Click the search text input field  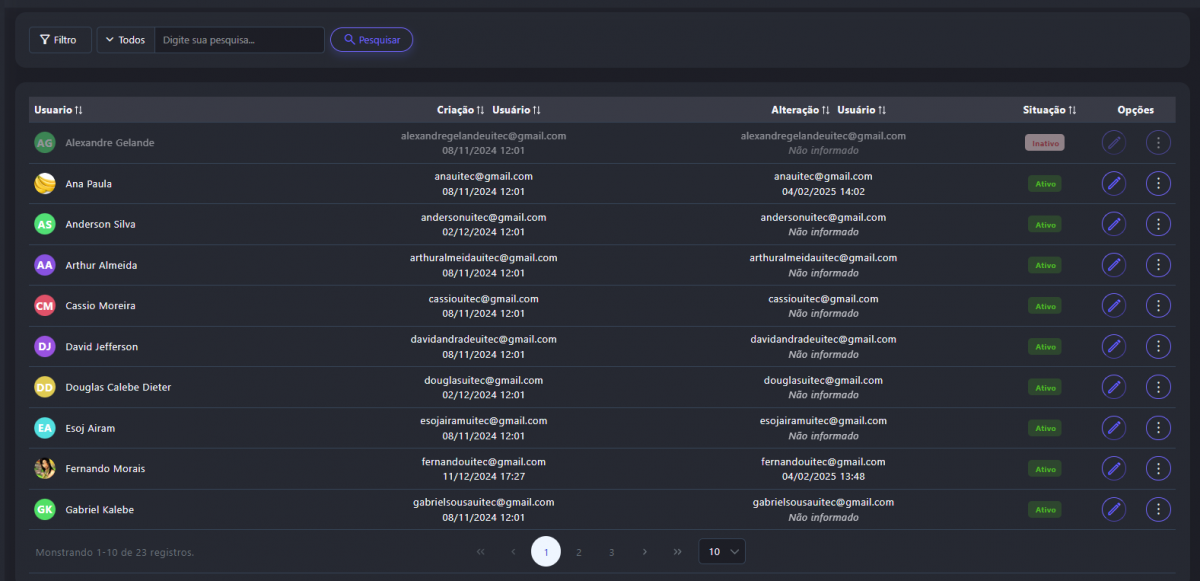239,40
